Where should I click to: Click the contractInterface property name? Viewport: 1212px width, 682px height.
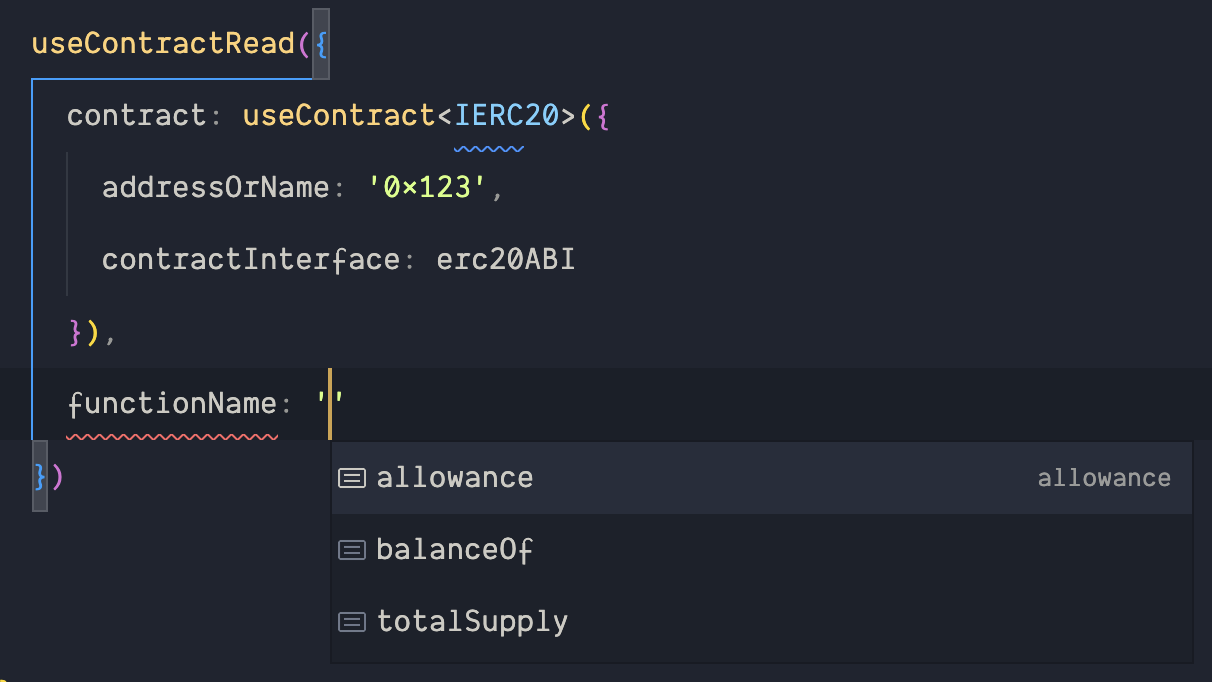248,258
